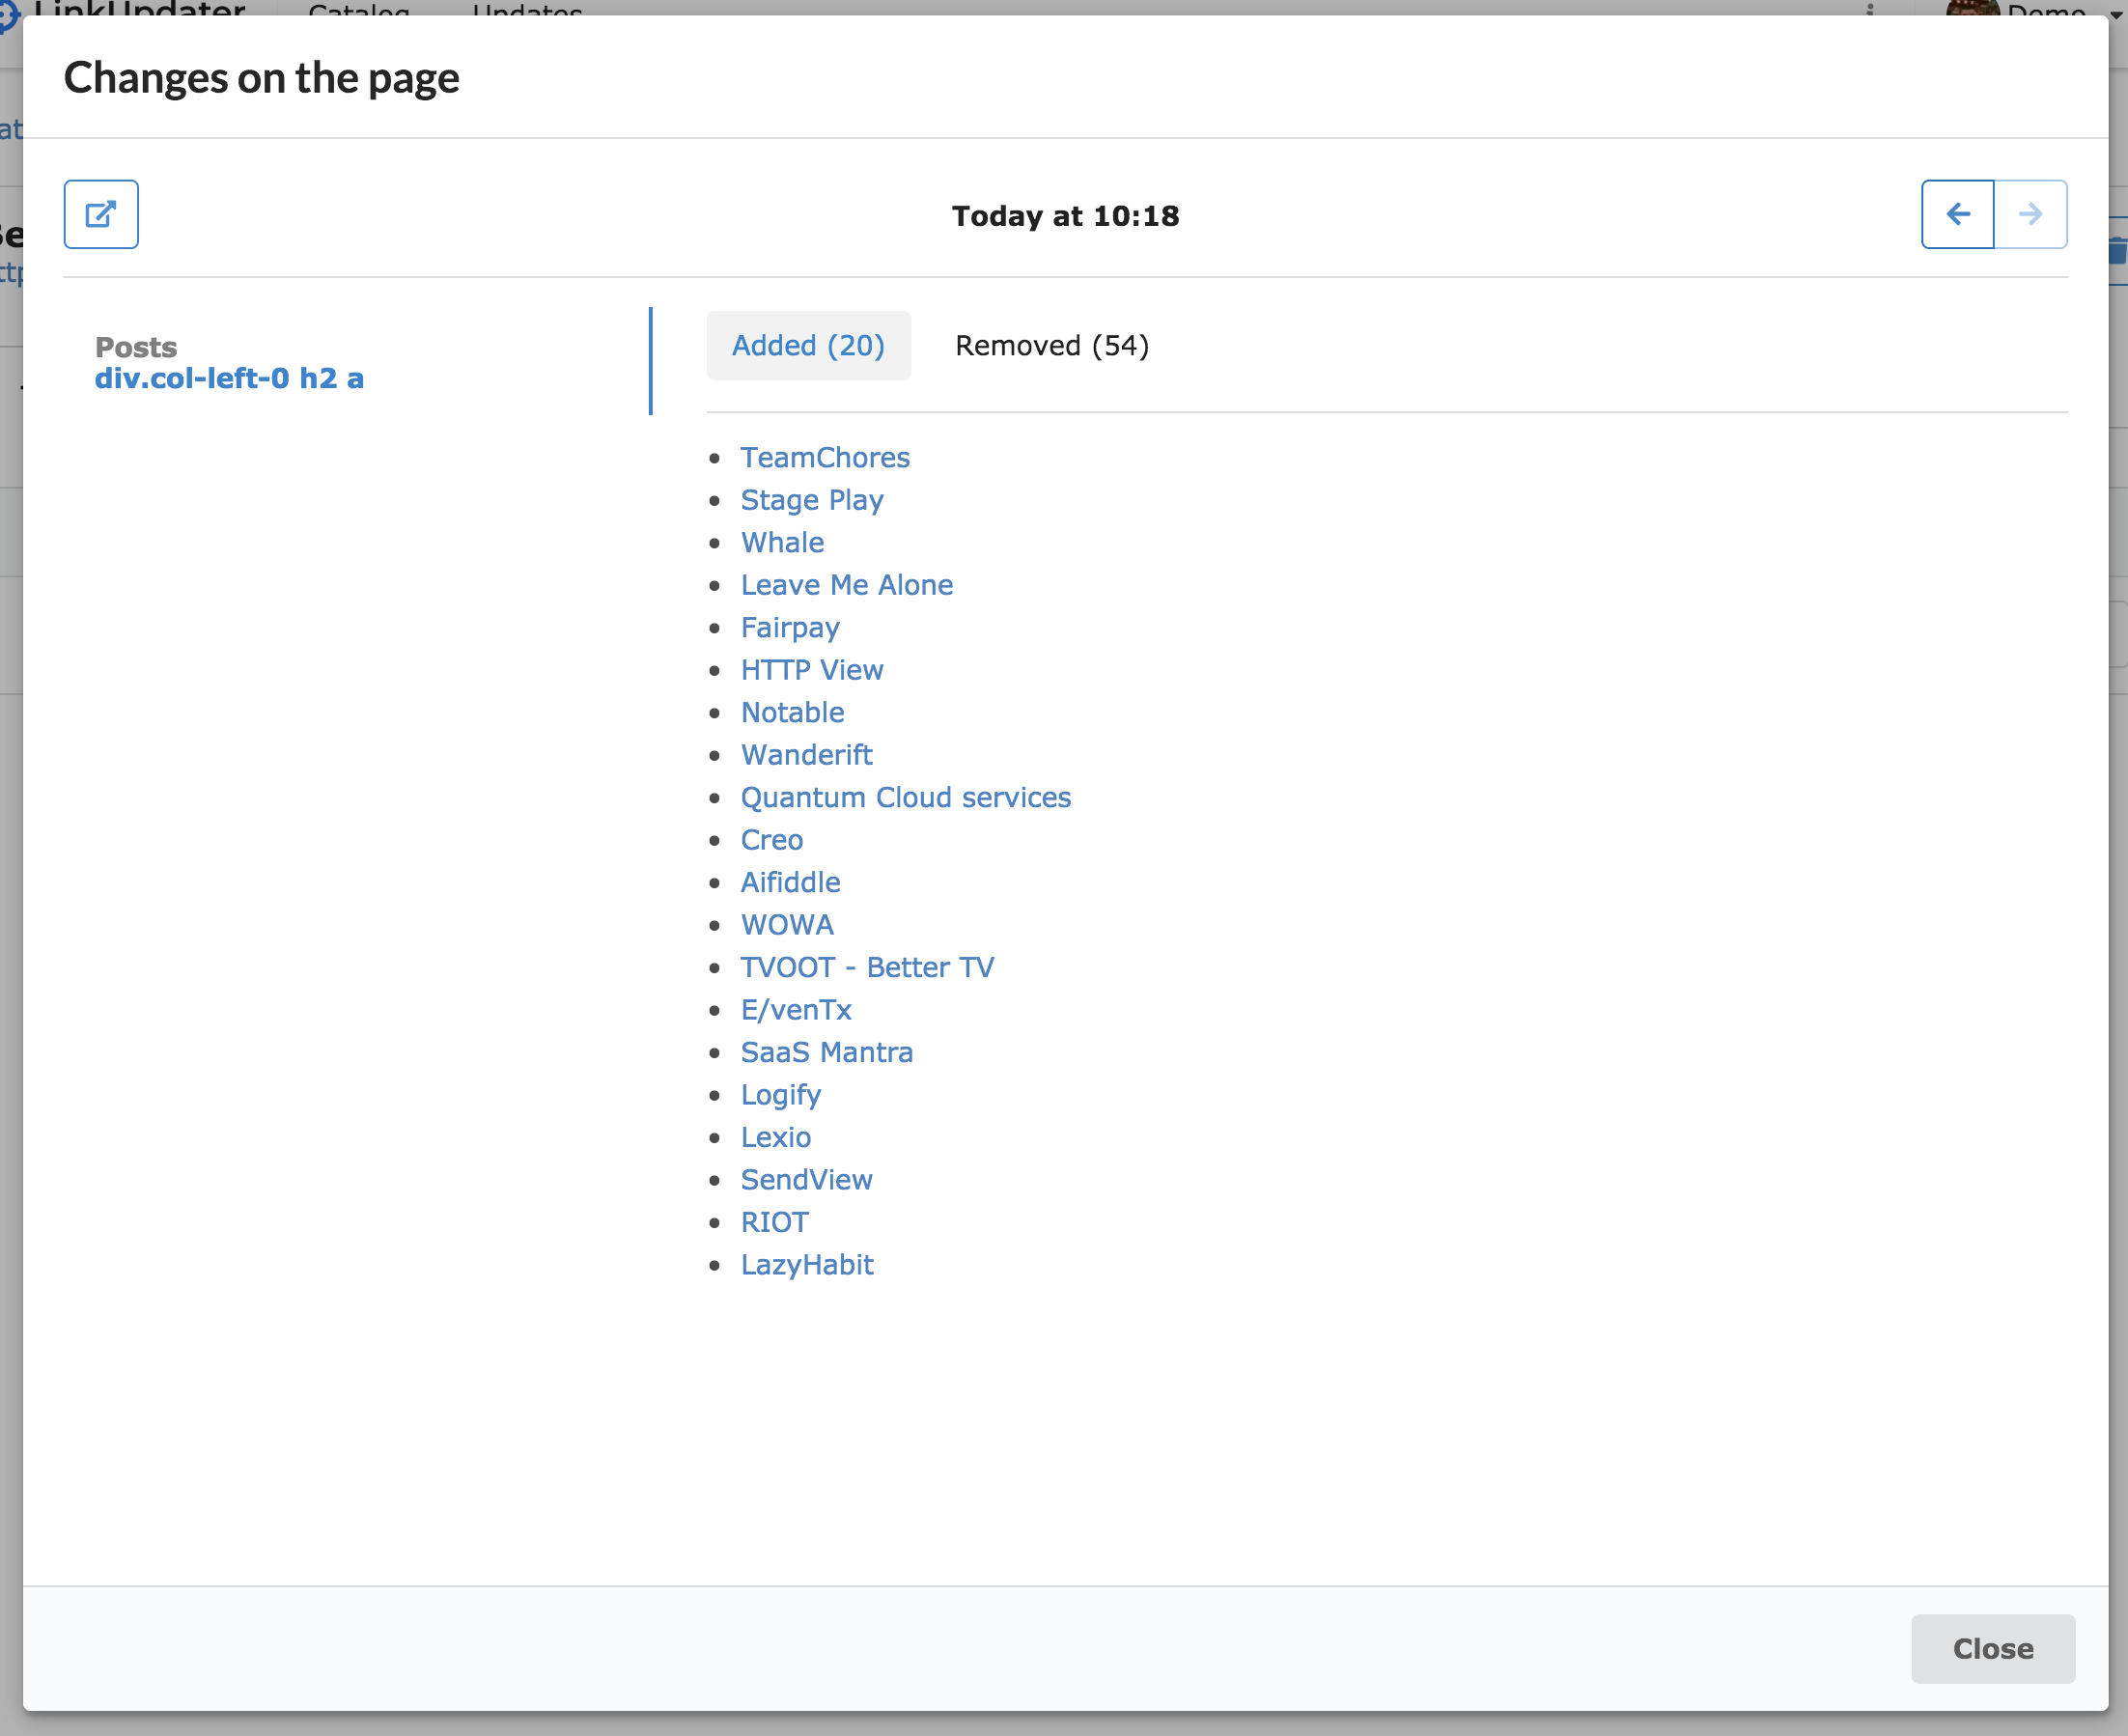Click the LazyHabit link

806,1265
